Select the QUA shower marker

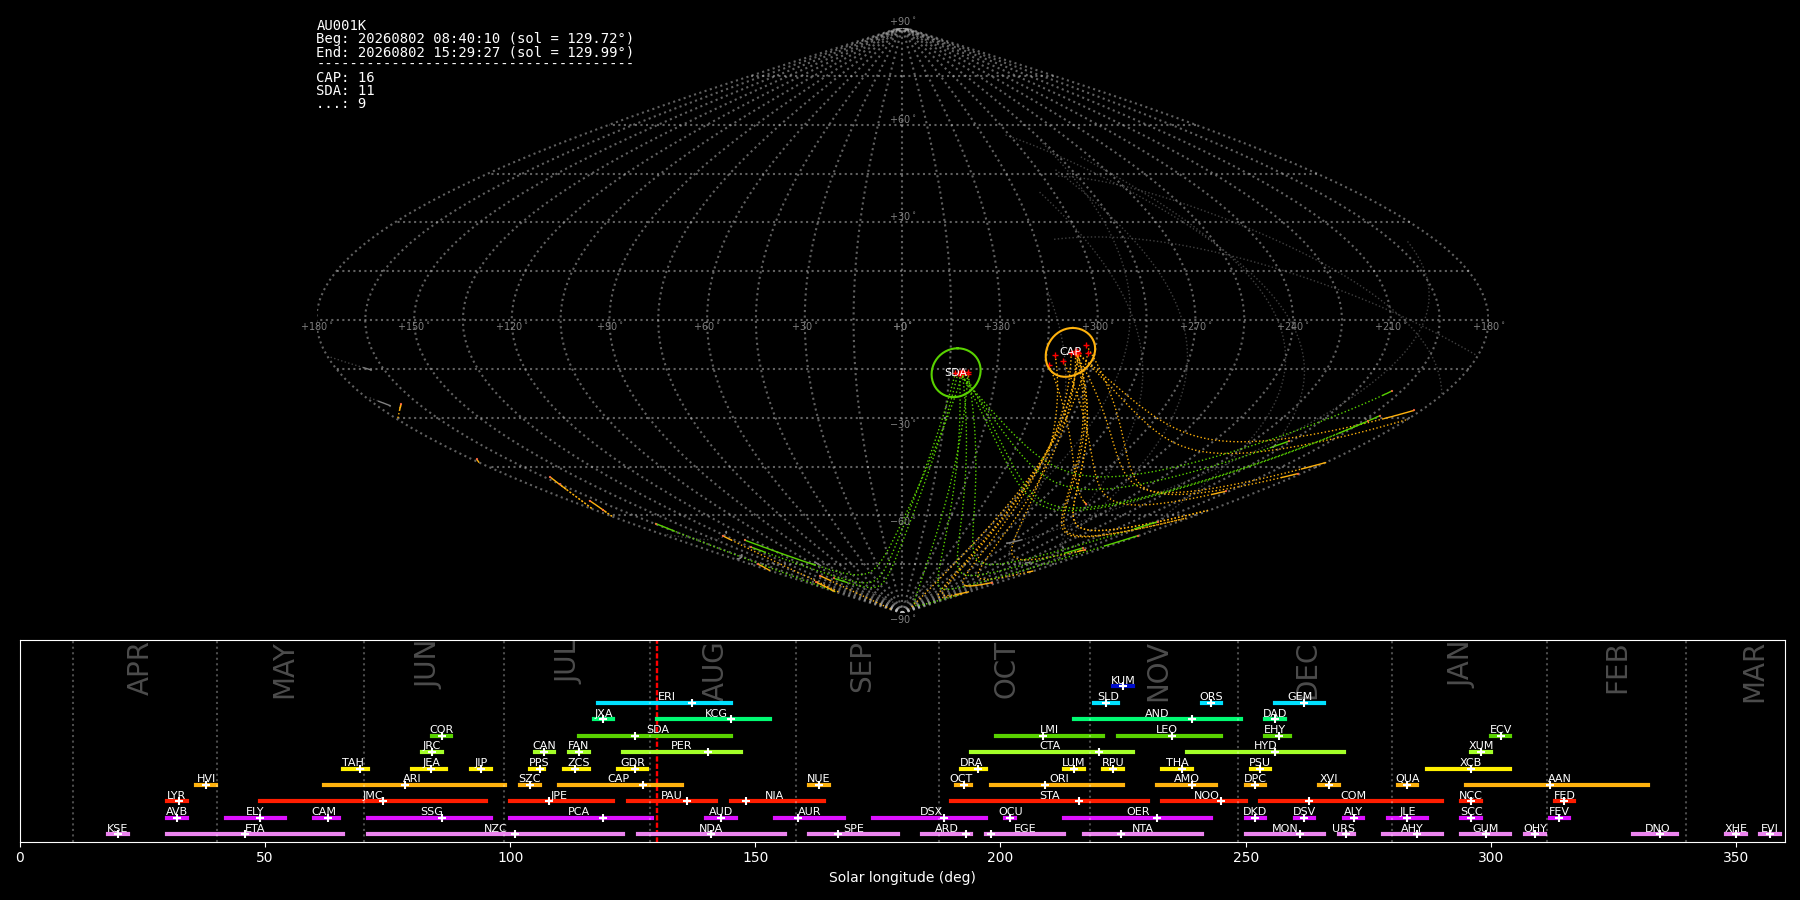1407,785
